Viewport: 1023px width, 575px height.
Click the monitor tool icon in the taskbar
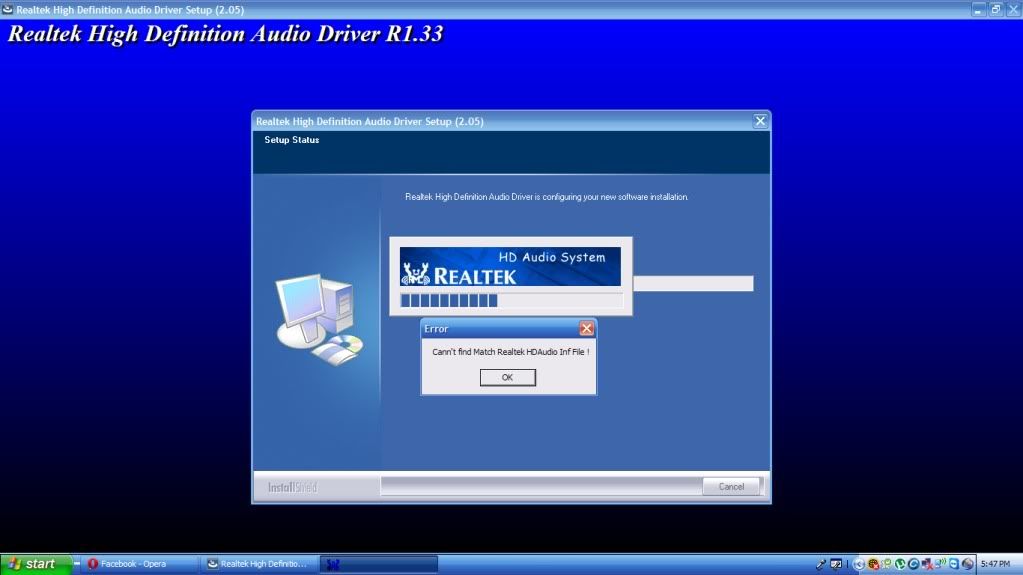click(836, 564)
